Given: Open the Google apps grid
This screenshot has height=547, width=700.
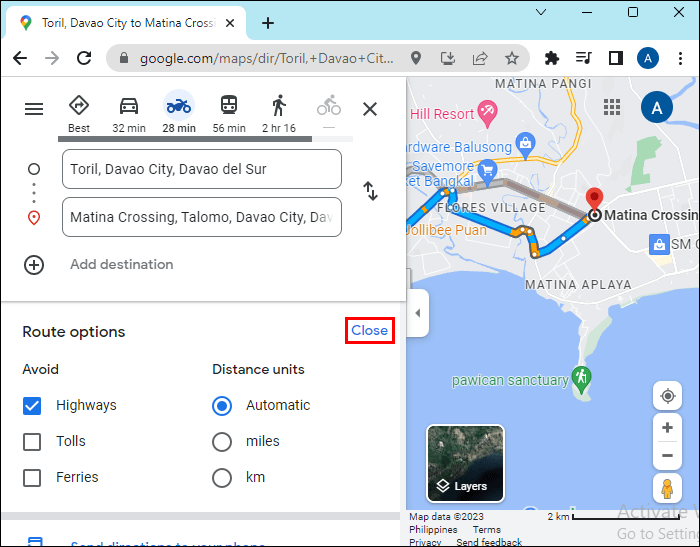Looking at the screenshot, I should click(x=612, y=107).
